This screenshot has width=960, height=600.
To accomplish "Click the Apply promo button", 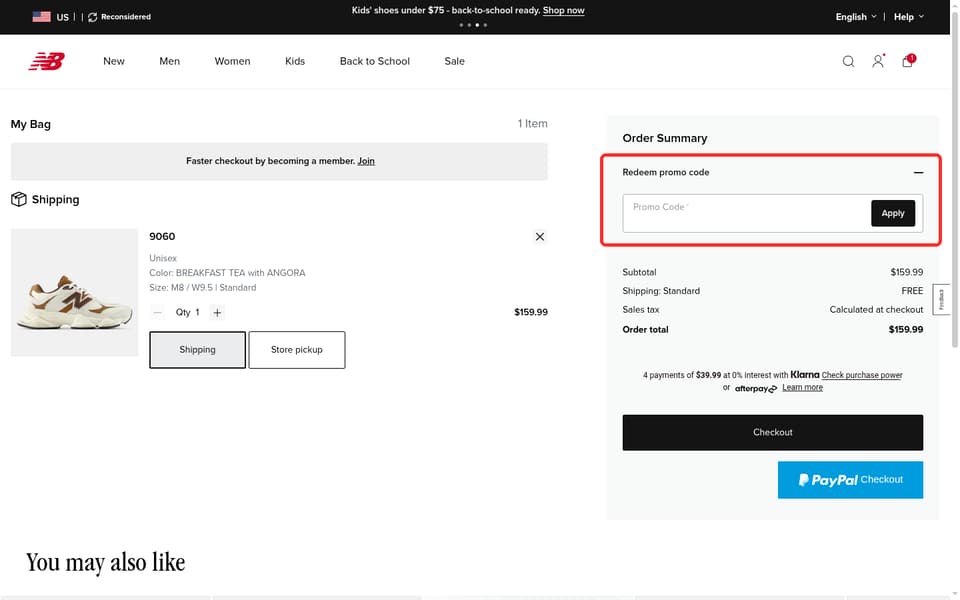I will tap(893, 213).
